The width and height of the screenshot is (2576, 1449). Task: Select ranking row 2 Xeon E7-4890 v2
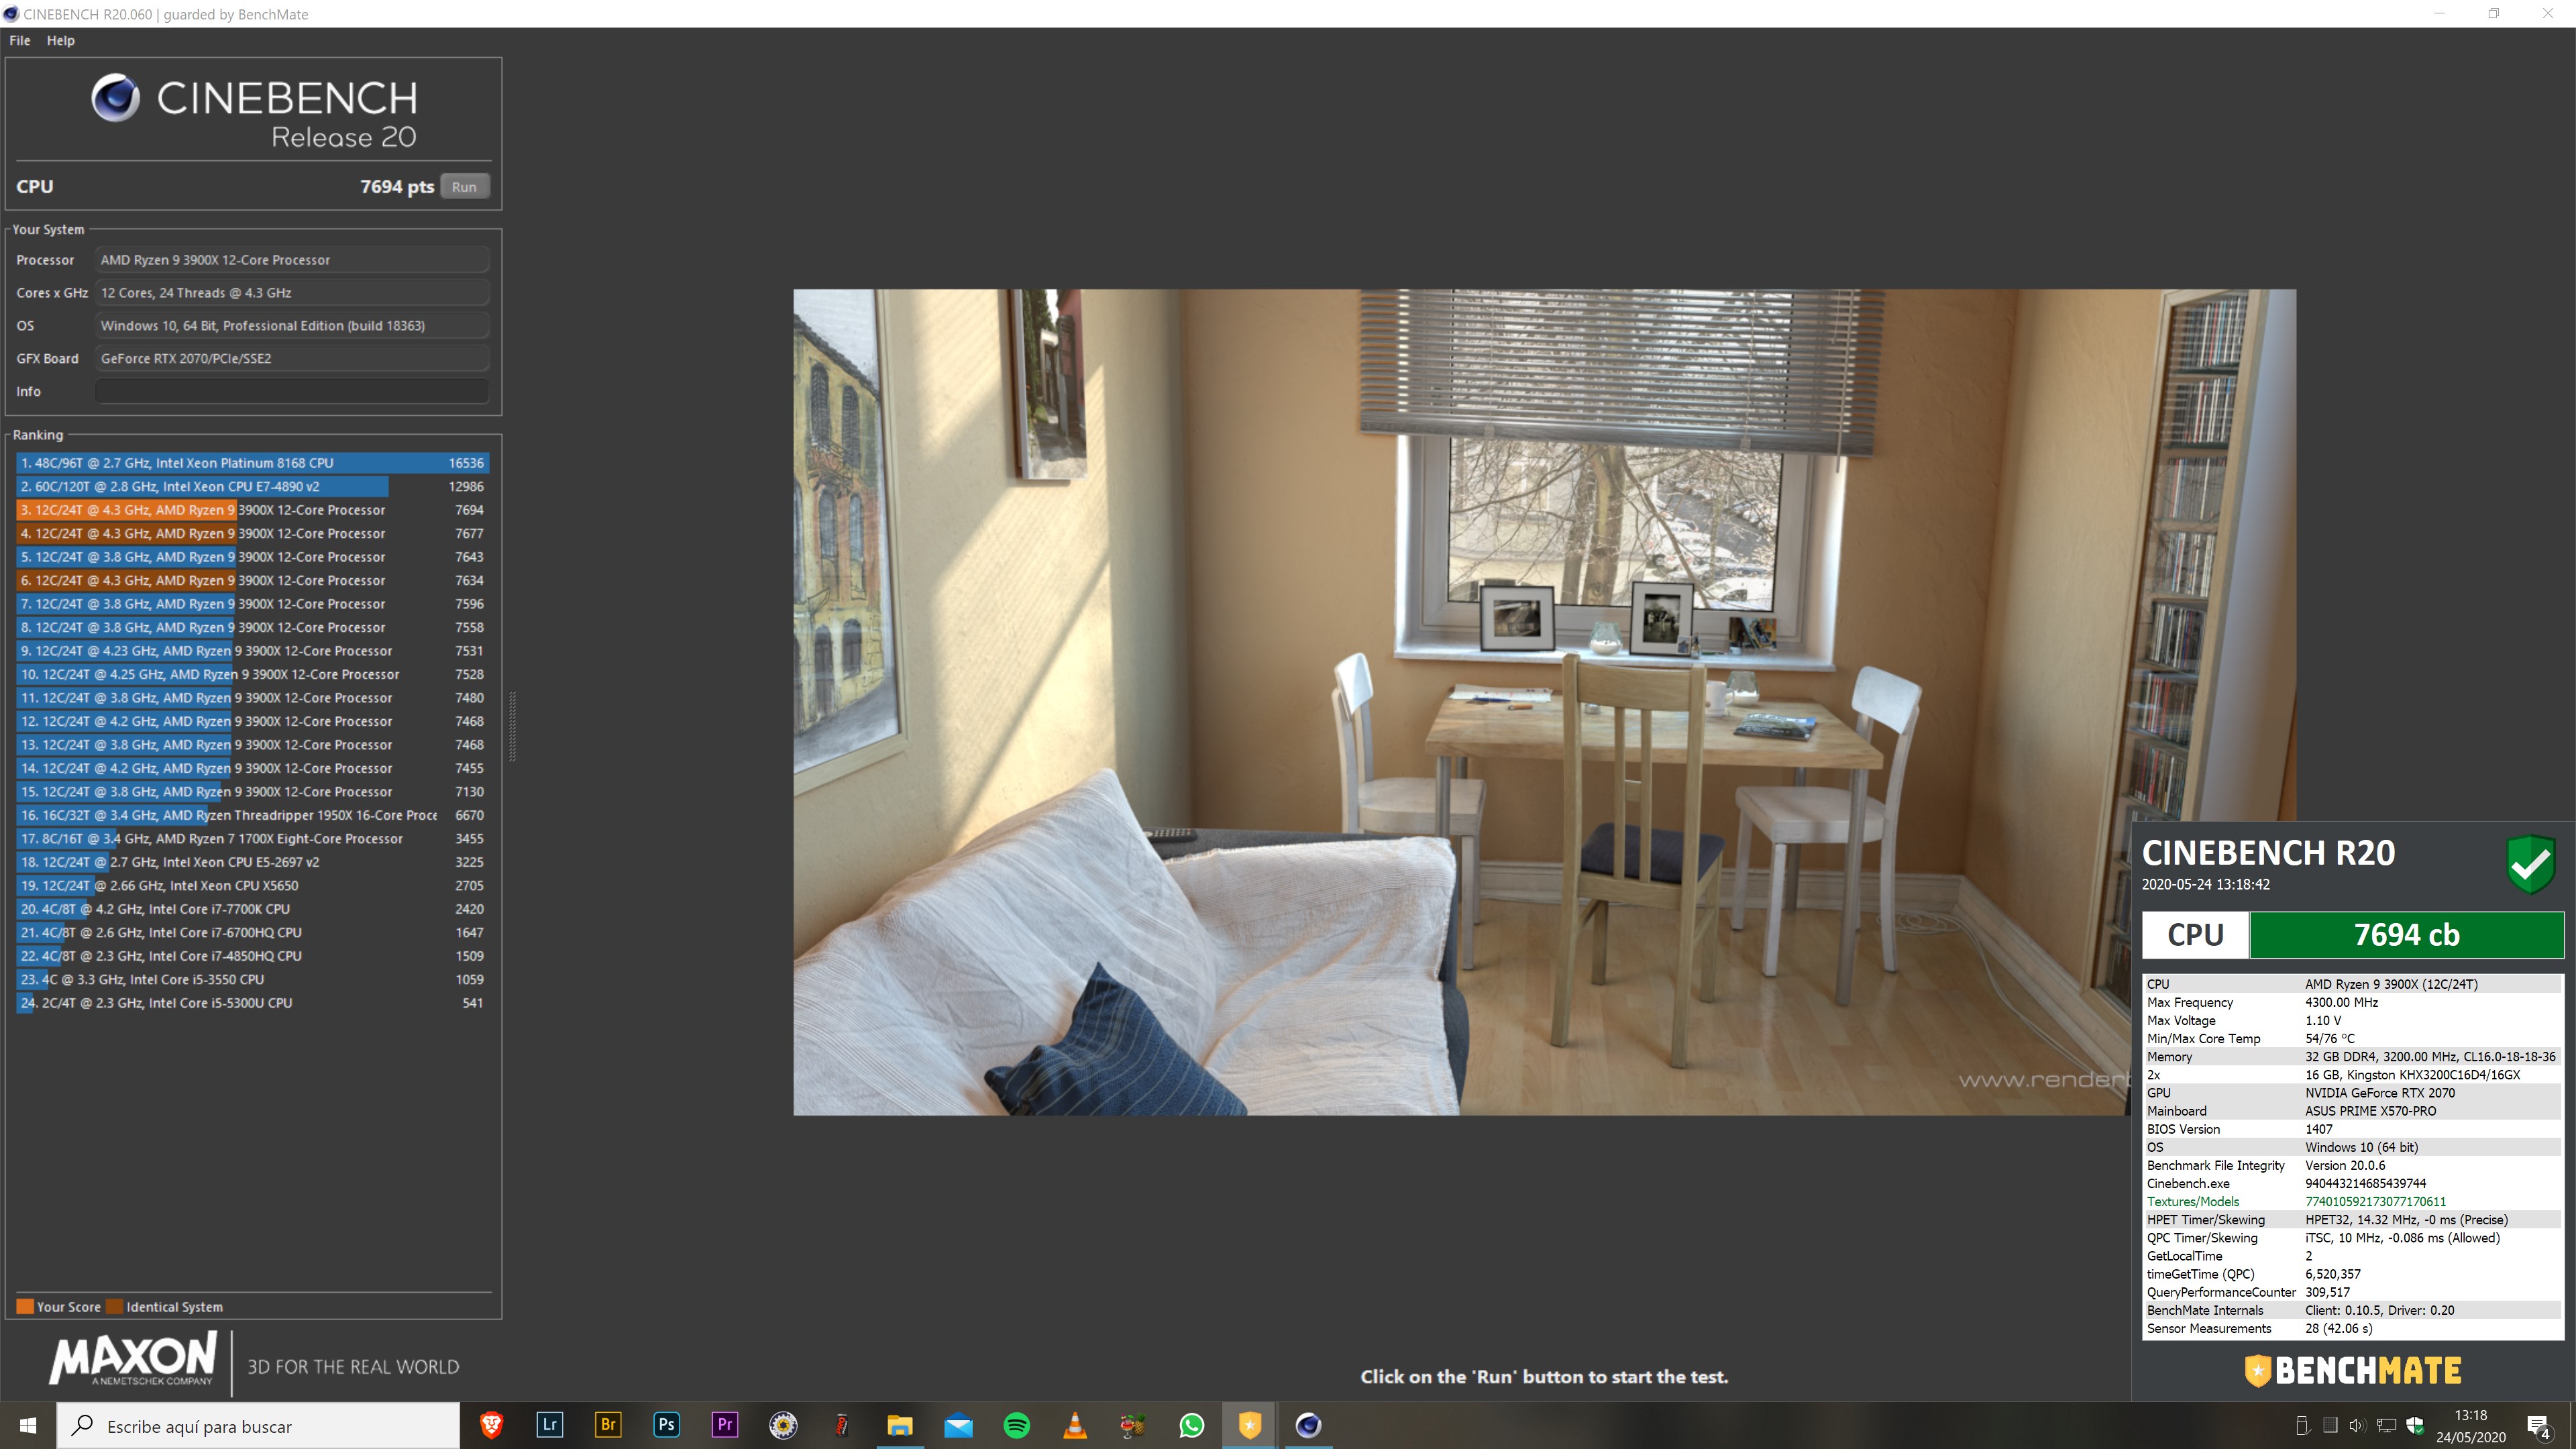click(x=252, y=486)
